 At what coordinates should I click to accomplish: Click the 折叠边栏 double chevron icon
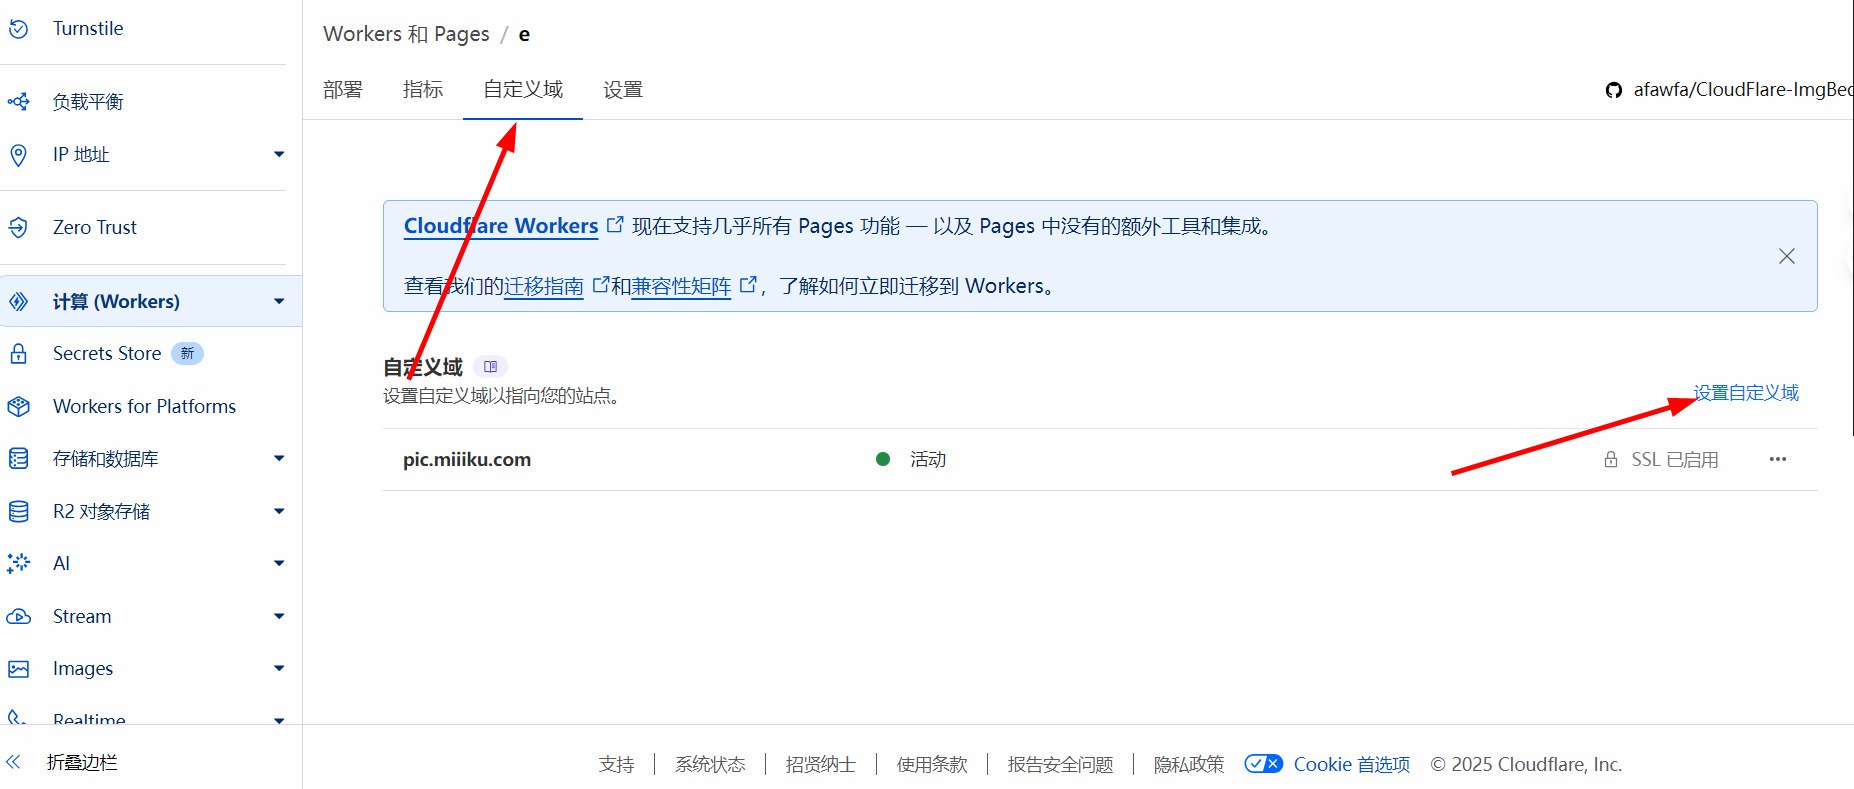[14, 762]
